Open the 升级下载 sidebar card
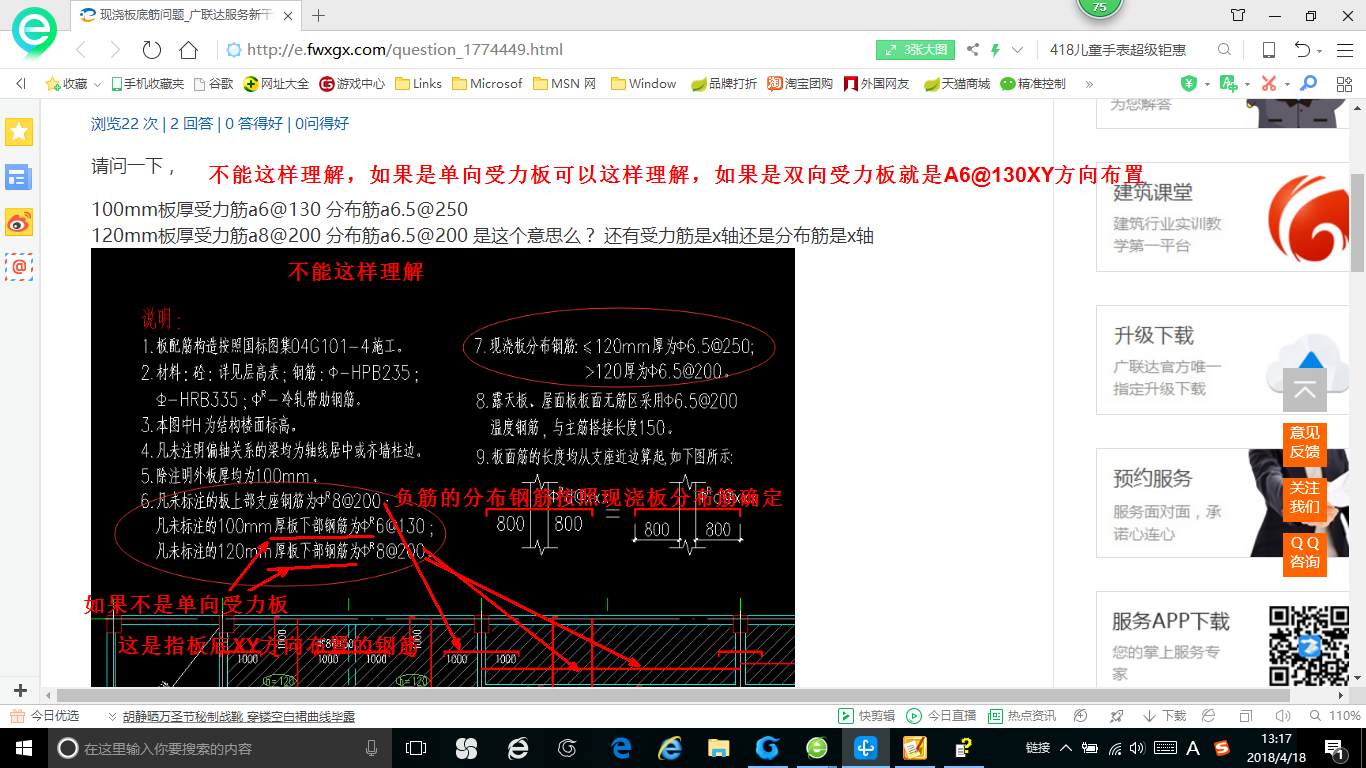The image size is (1366, 768). [1222, 358]
